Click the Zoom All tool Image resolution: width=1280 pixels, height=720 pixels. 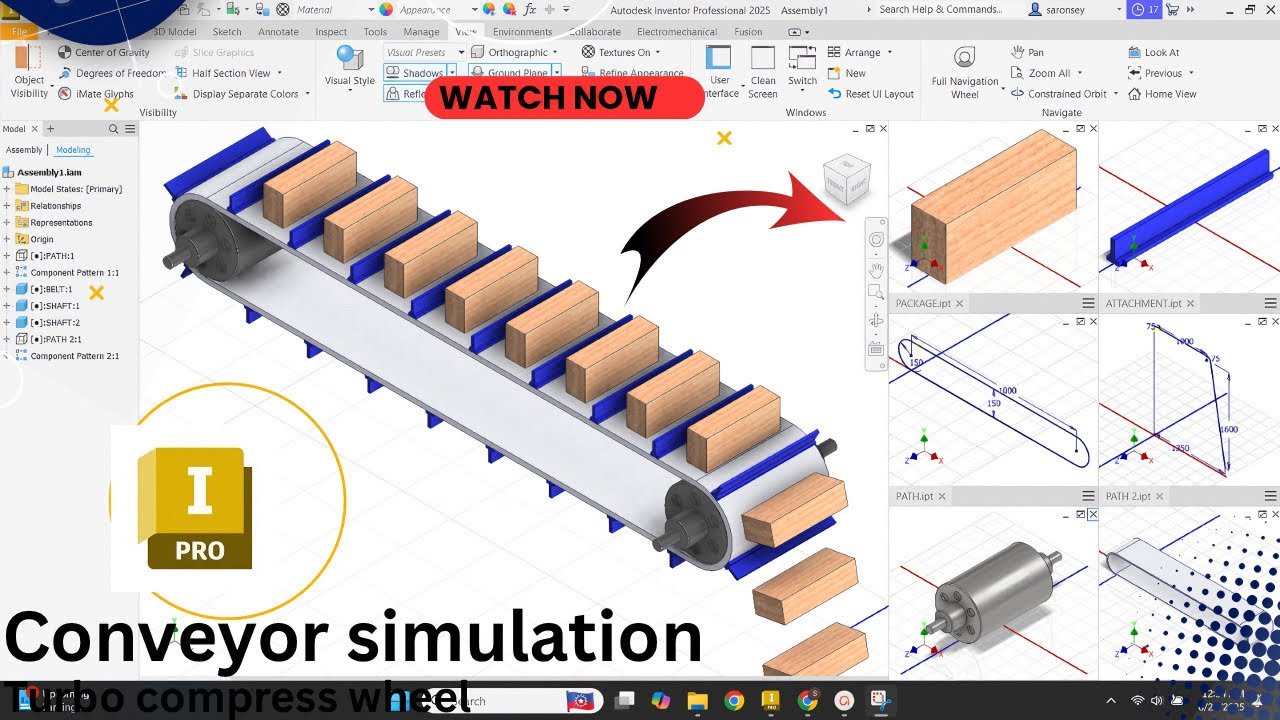pos(1040,73)
